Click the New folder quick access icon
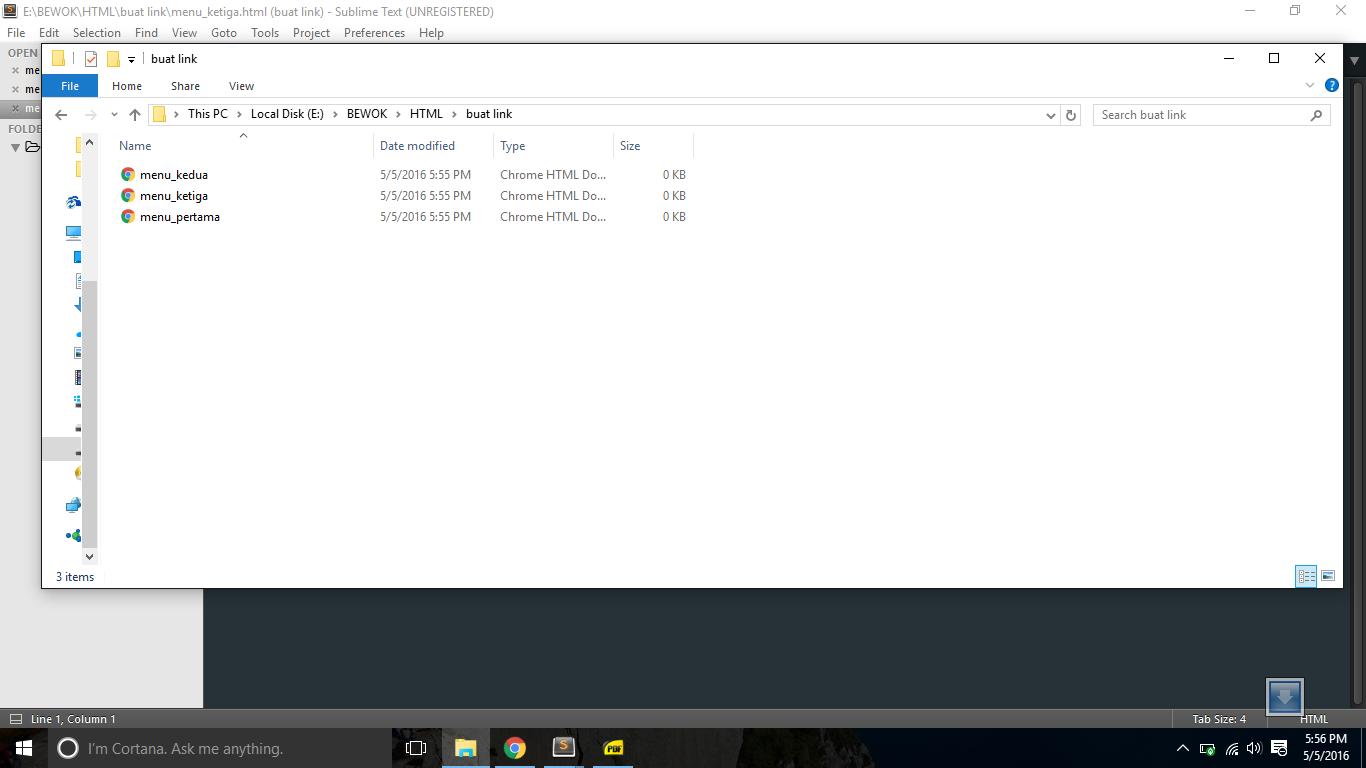Image resolution: width=1366 pixels, height=768 pixels. coord(113,59)
